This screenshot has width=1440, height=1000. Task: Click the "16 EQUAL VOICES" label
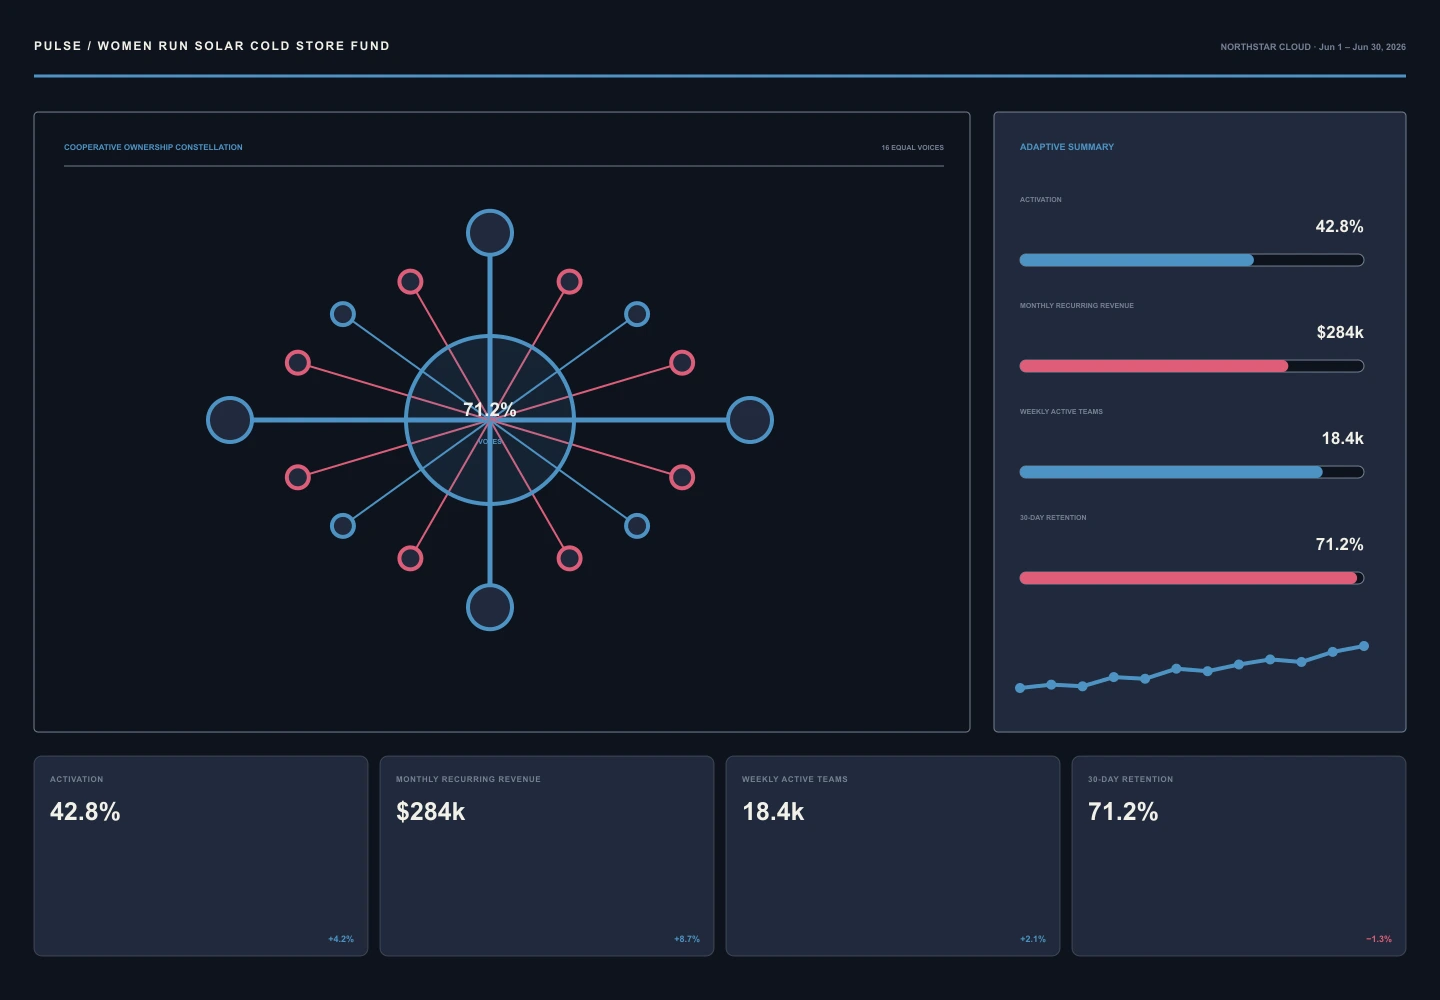(912, 148)
